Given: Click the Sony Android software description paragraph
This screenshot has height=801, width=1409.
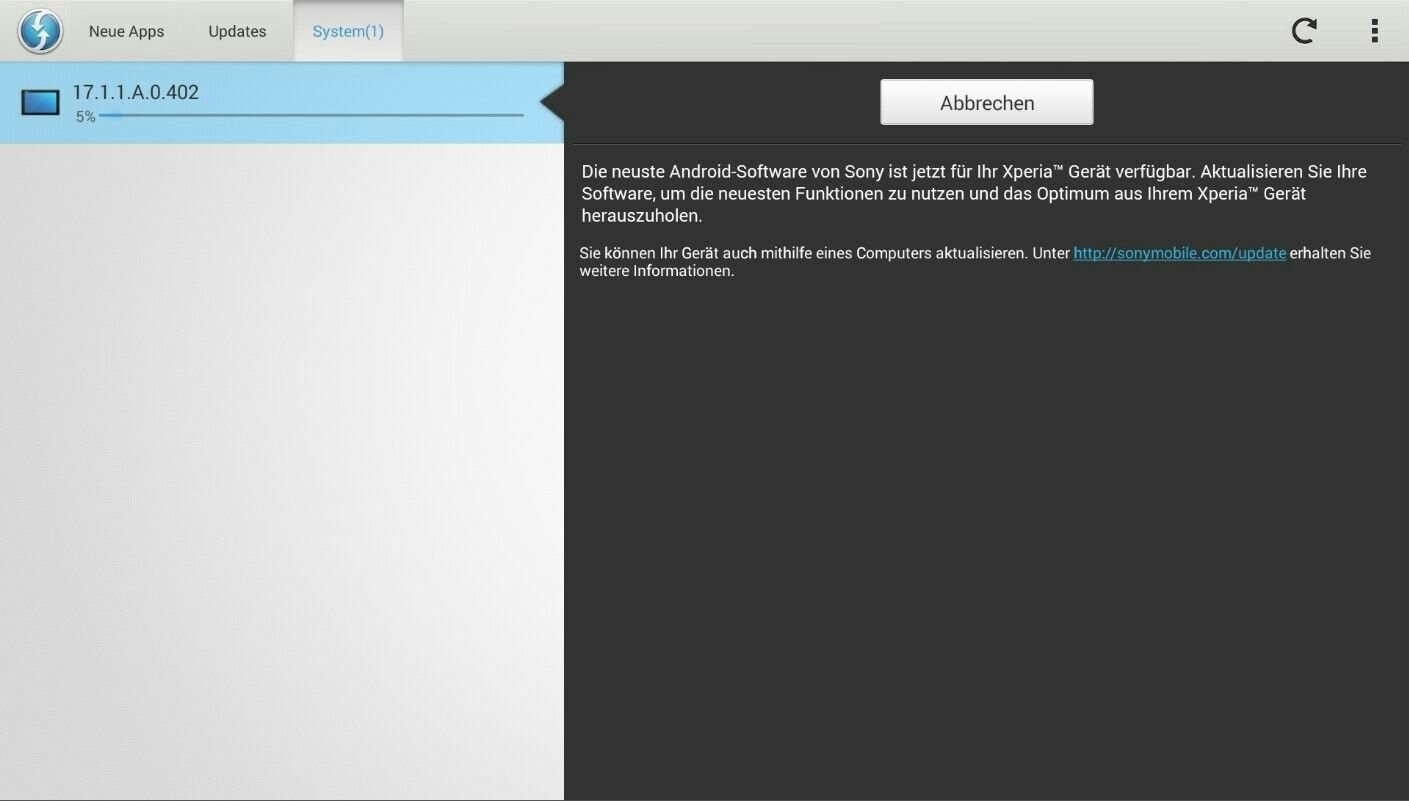Looking at the screenshot, I should (x=974, y=193).
